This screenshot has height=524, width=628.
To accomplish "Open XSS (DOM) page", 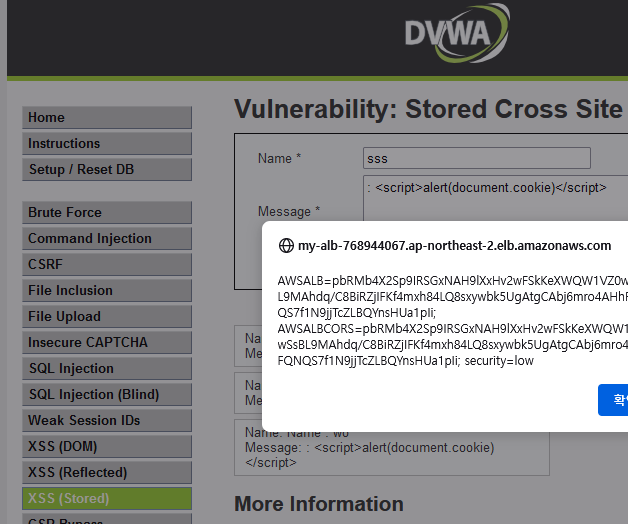I will click(x=107, y=447).
